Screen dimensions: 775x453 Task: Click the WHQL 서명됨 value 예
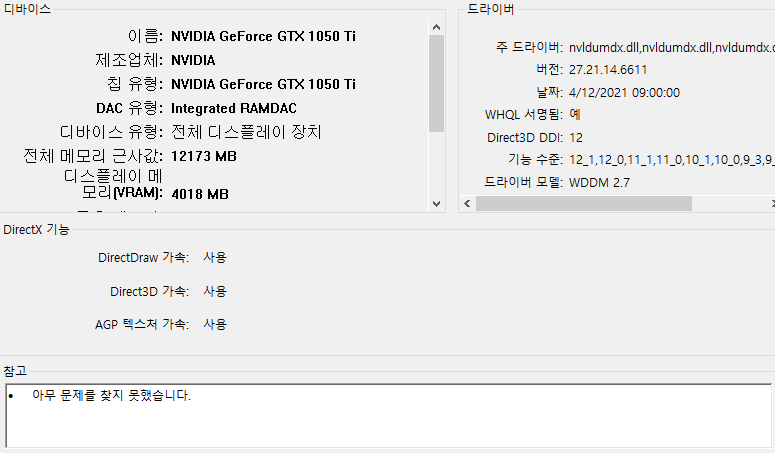[x=575, y=115]
